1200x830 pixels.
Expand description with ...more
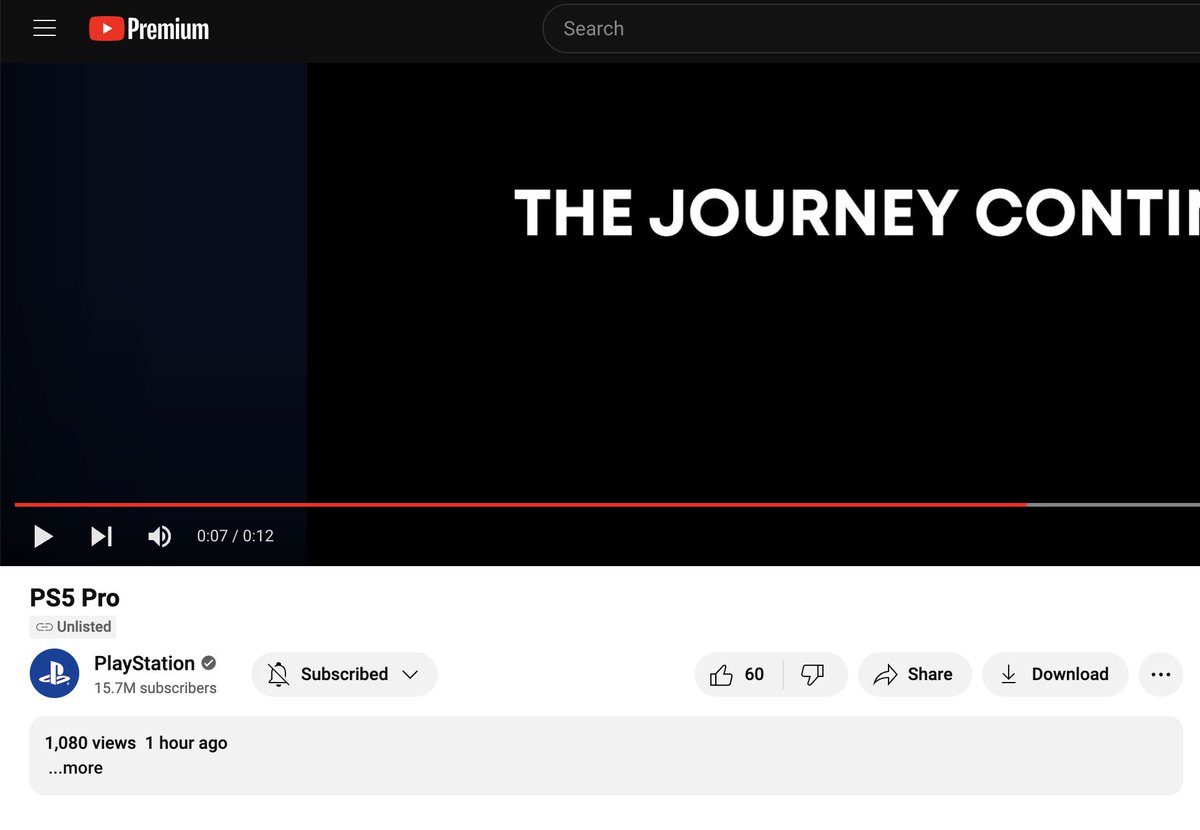[x=76, y=768]
